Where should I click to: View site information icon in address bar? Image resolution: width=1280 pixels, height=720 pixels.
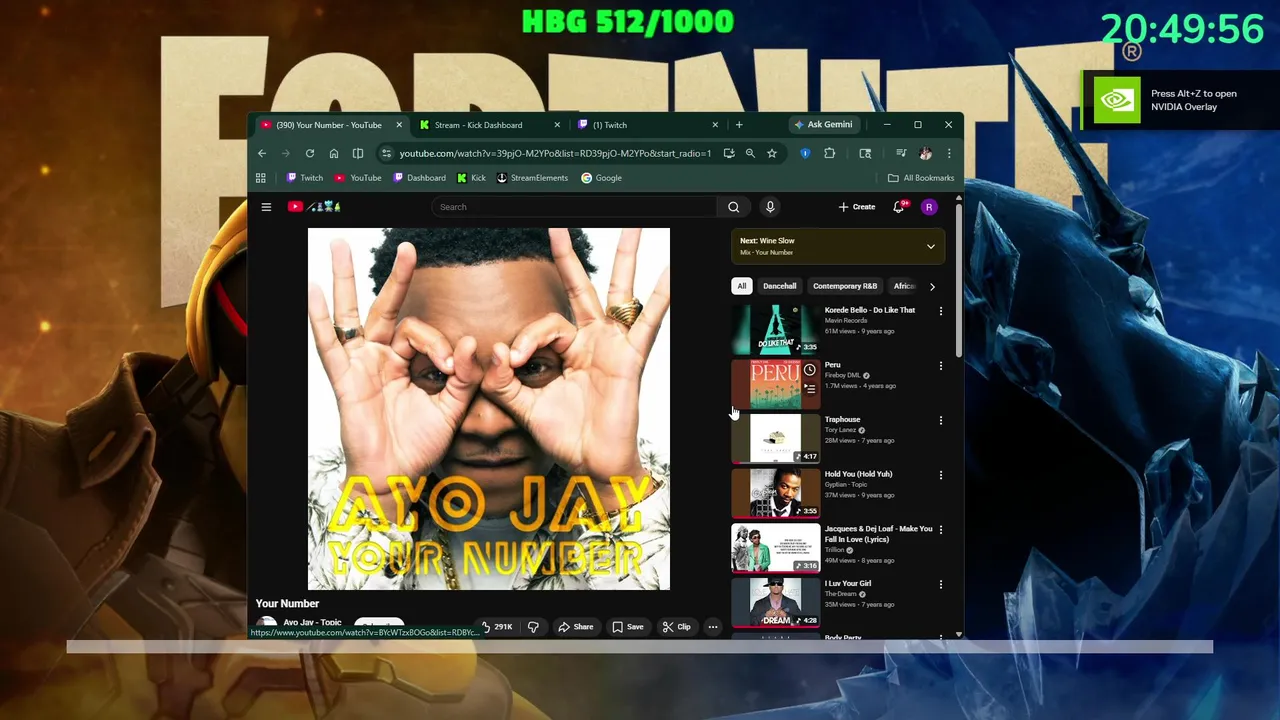(x=386, y=153)
